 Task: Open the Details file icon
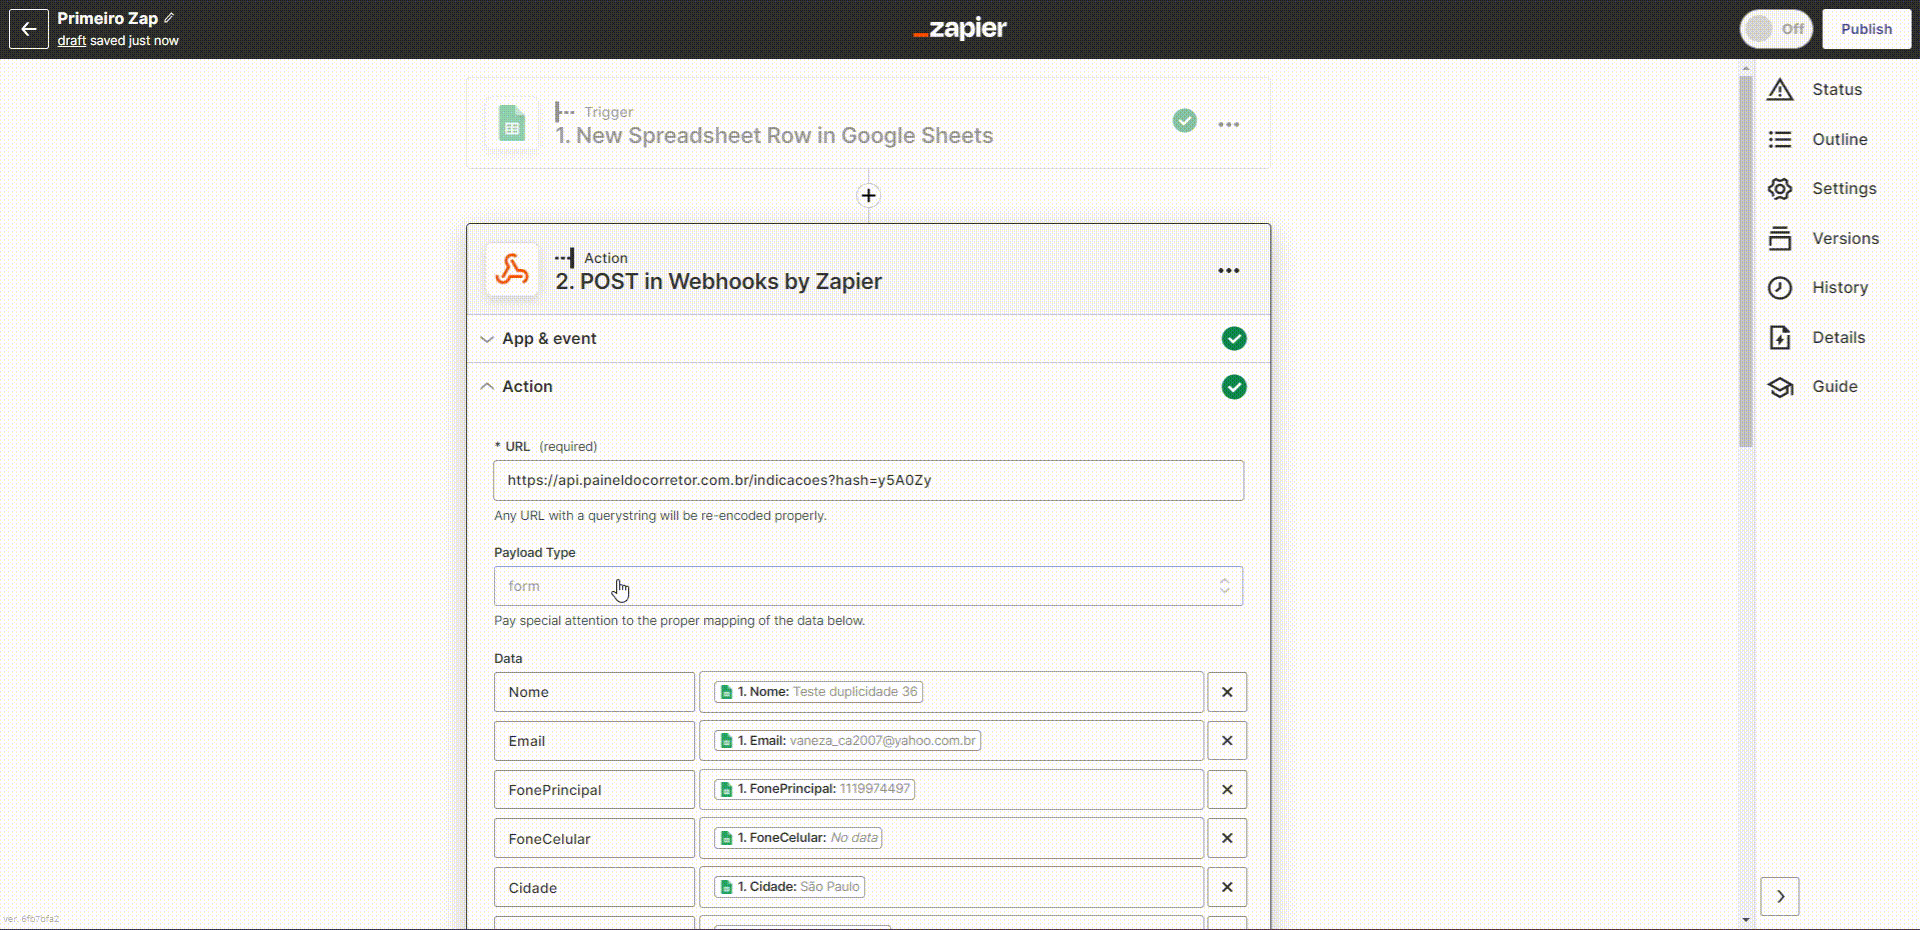point(1780,337)
